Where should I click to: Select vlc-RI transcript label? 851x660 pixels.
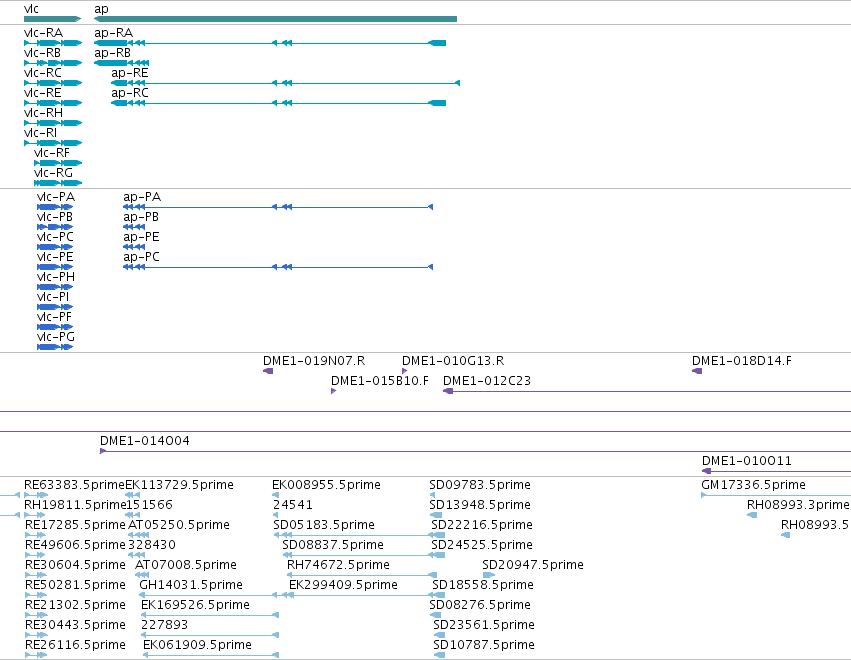[40, 133]
